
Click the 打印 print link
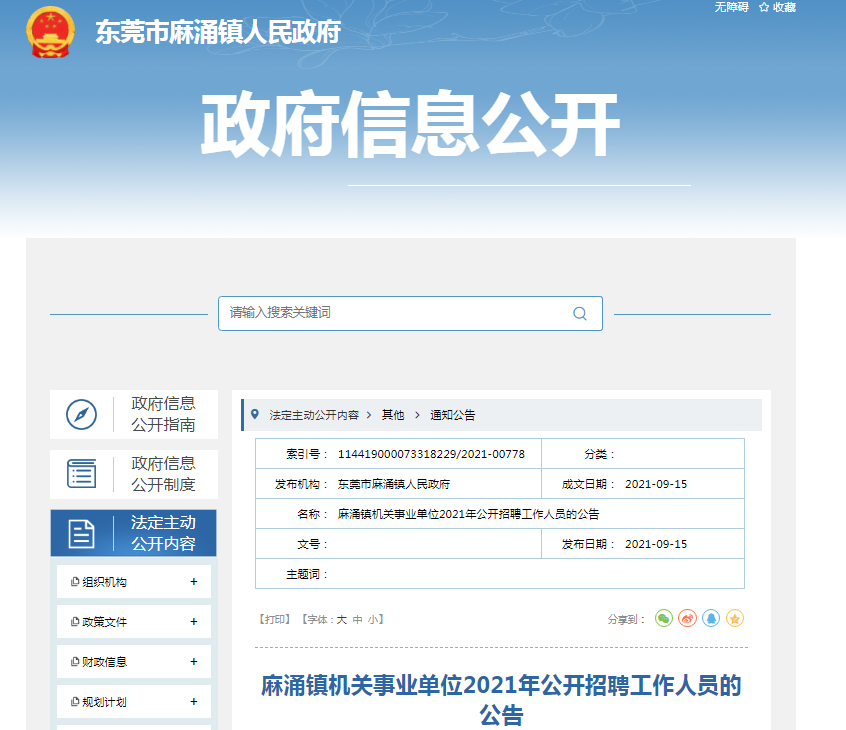(275, 620)
